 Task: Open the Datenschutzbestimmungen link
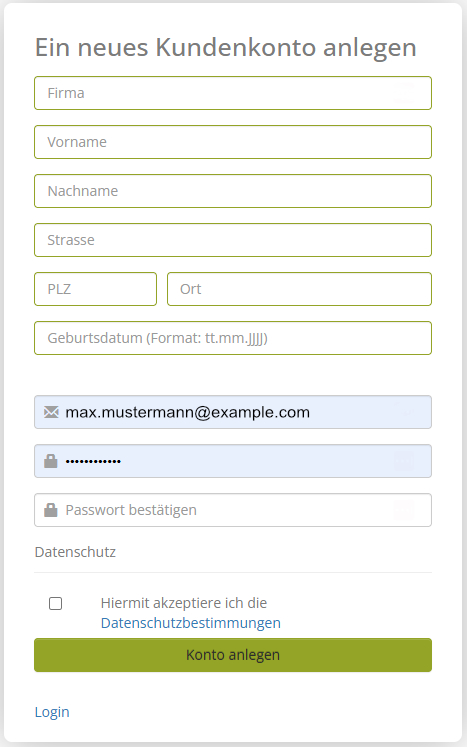coord(191,623)
